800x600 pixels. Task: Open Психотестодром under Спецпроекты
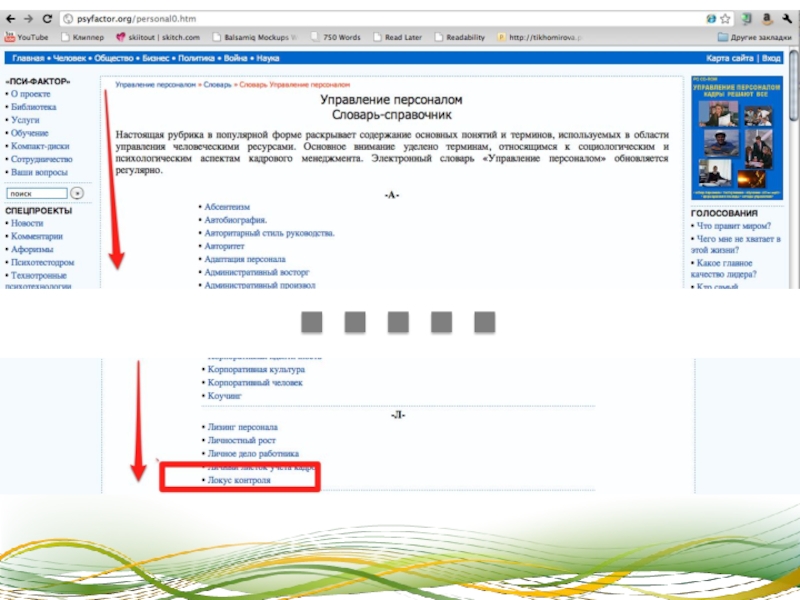coord(42,262)
